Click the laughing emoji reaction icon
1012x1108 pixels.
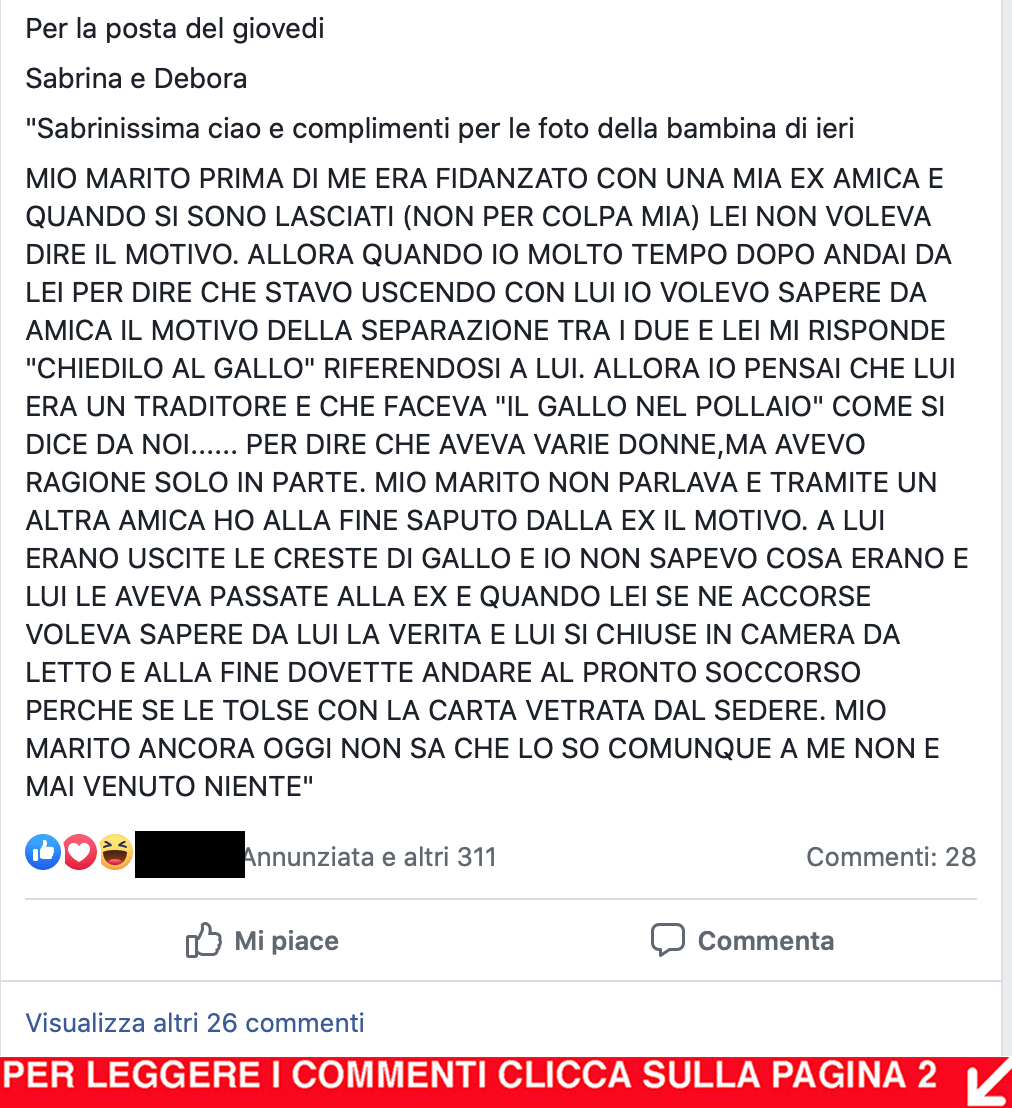pos(116,851)
